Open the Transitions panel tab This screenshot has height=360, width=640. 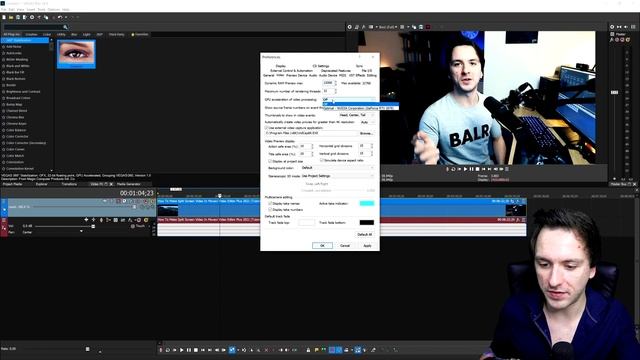click(x=69, y=184)
